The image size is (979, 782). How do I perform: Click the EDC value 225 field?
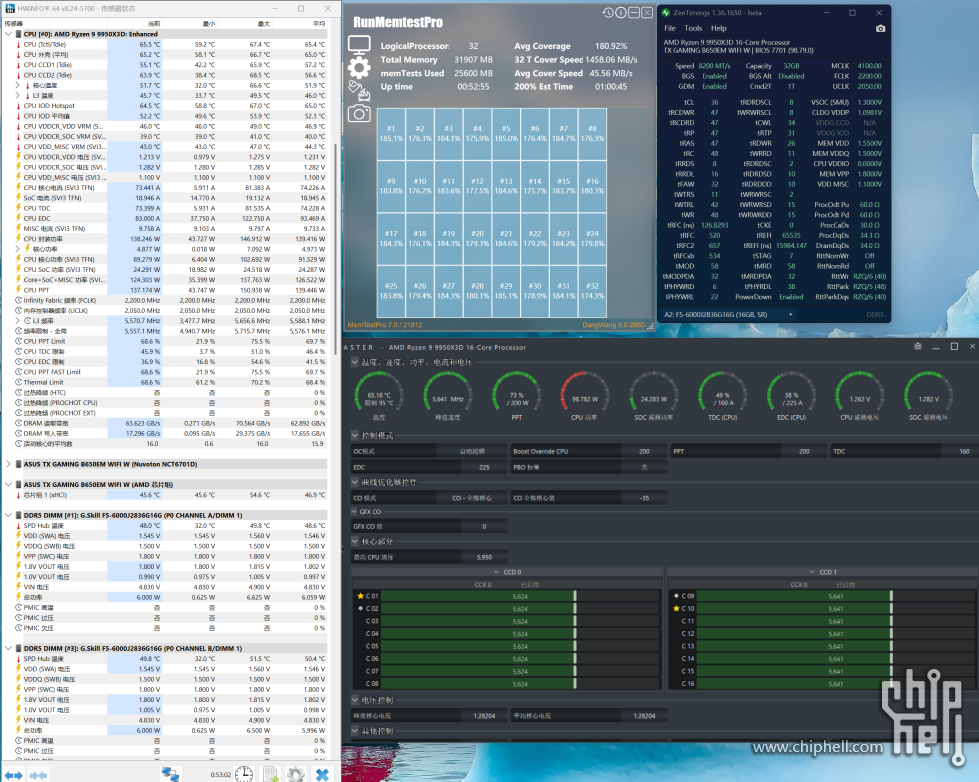point(484,467)
